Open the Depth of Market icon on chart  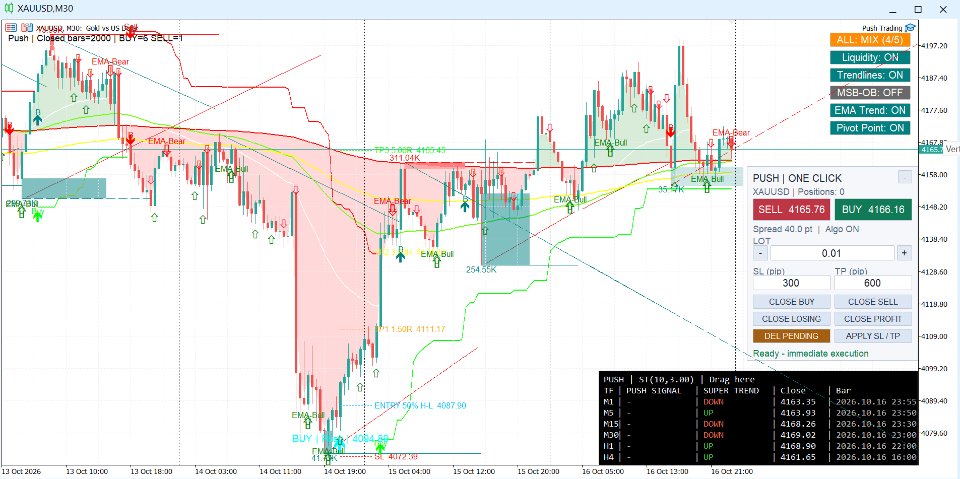point(26,27)
